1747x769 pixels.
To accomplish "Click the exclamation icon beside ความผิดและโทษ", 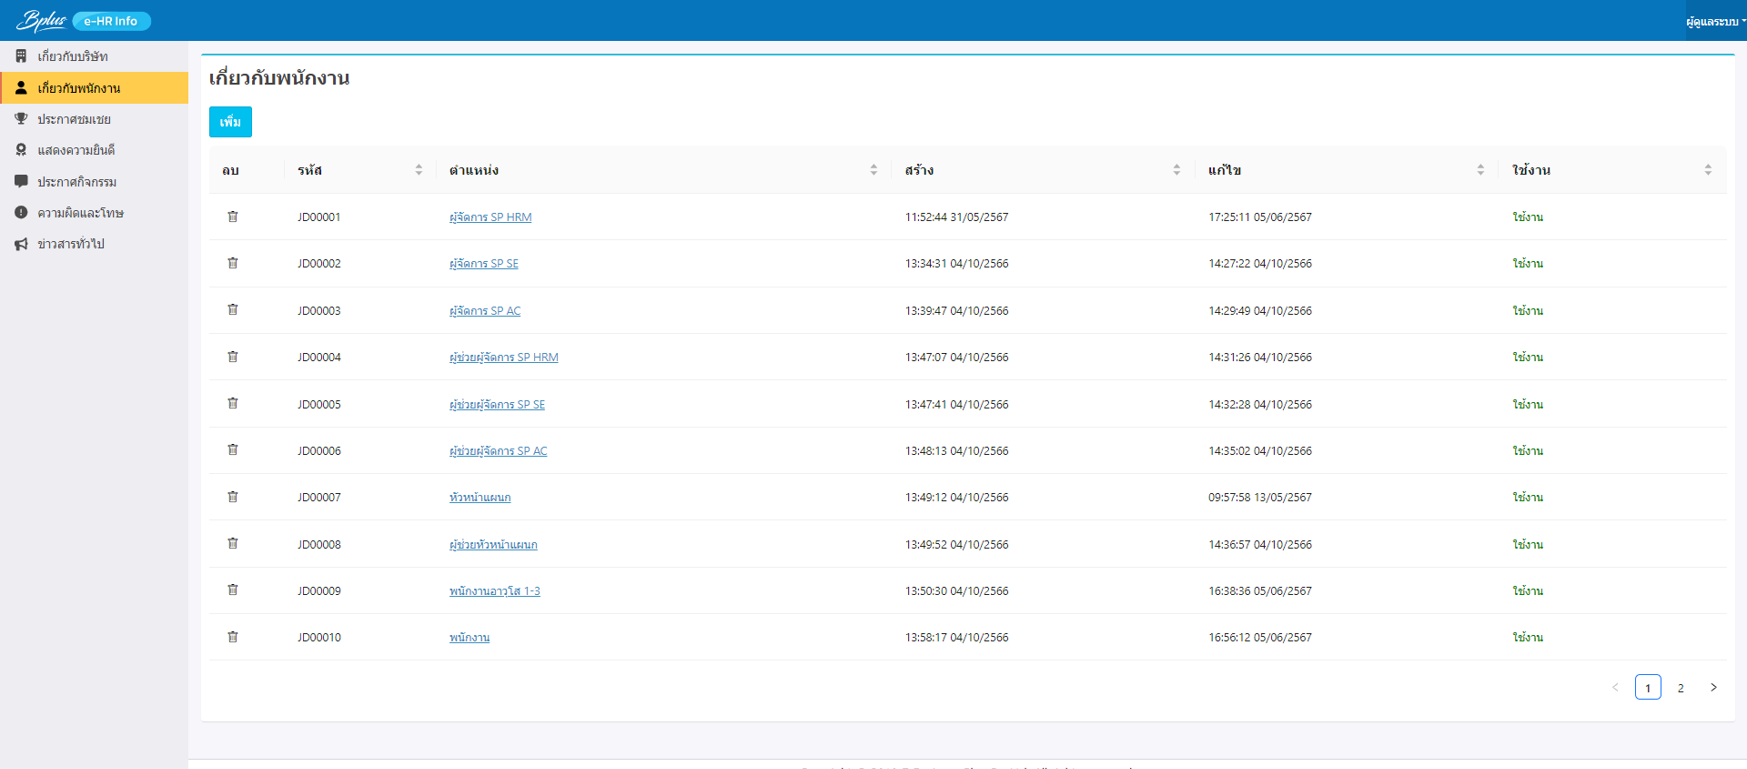I will point(21,212).
